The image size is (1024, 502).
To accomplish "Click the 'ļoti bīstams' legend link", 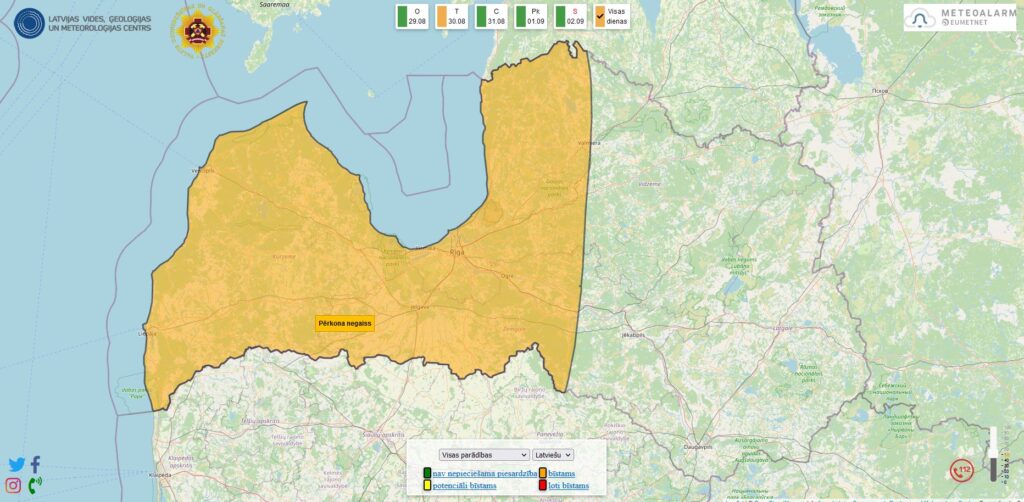I will pos(568,486).
